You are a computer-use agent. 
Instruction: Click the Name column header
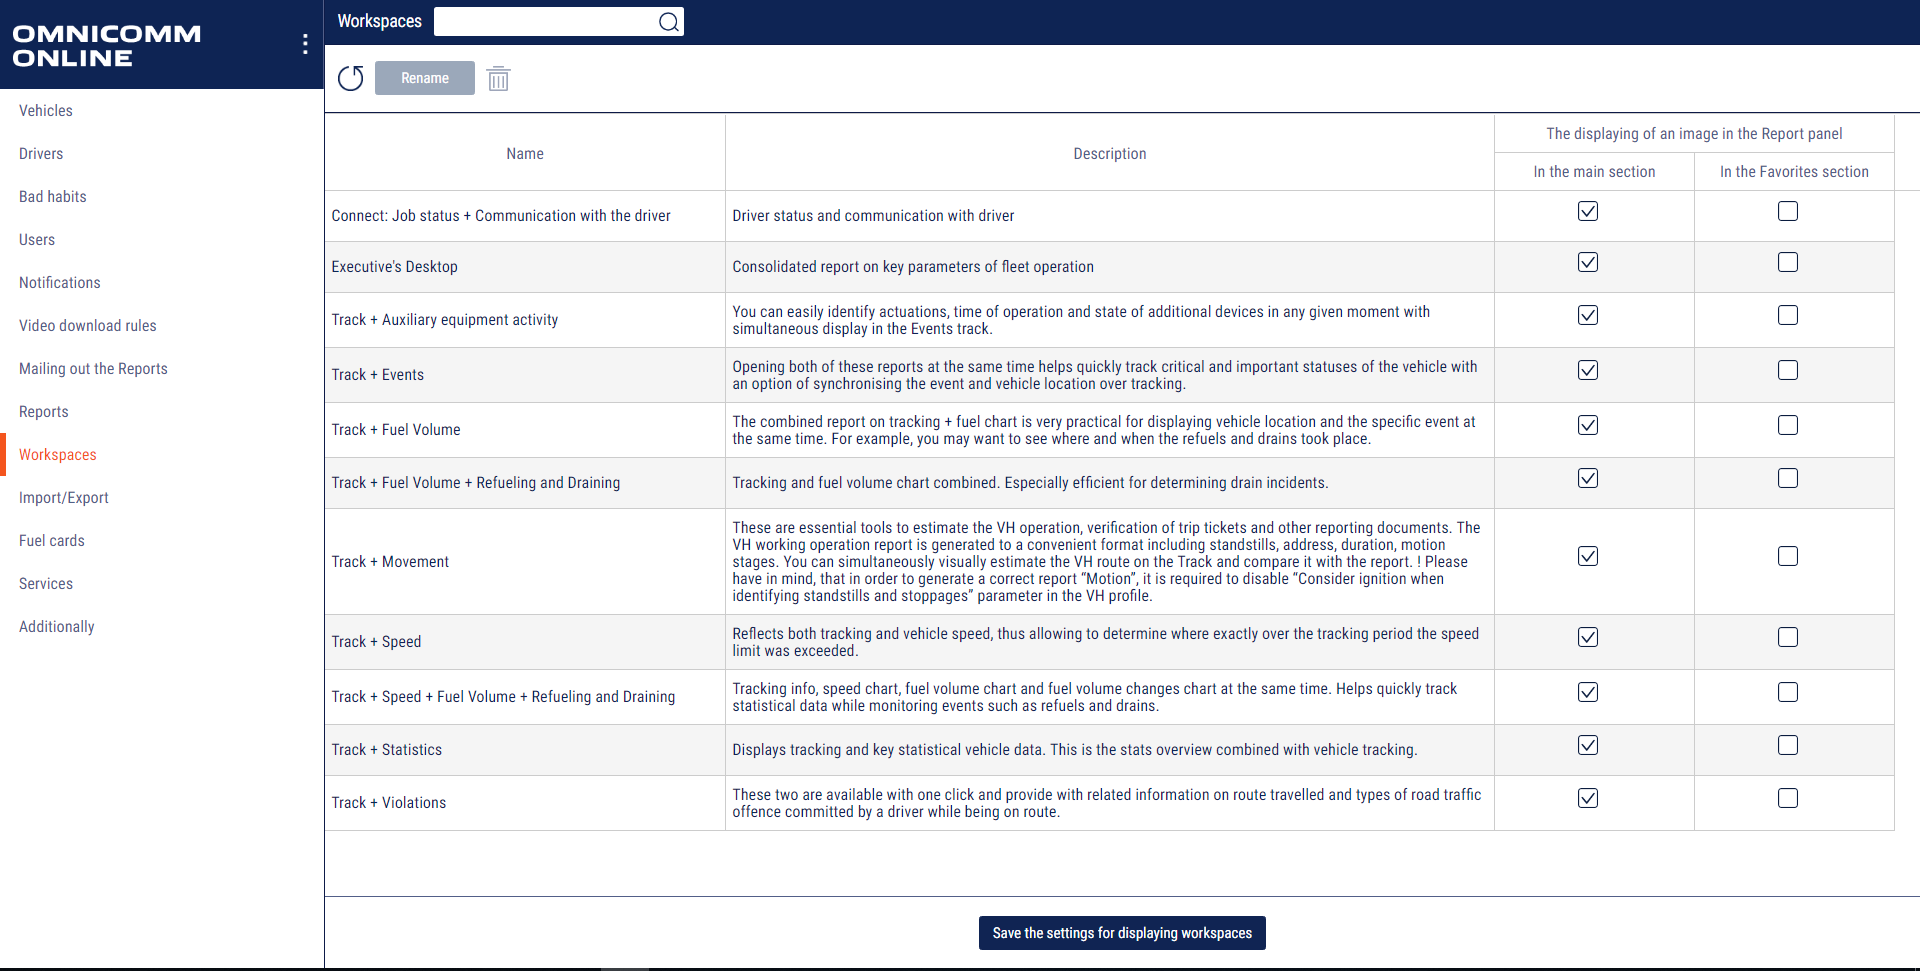coord(525,154)
